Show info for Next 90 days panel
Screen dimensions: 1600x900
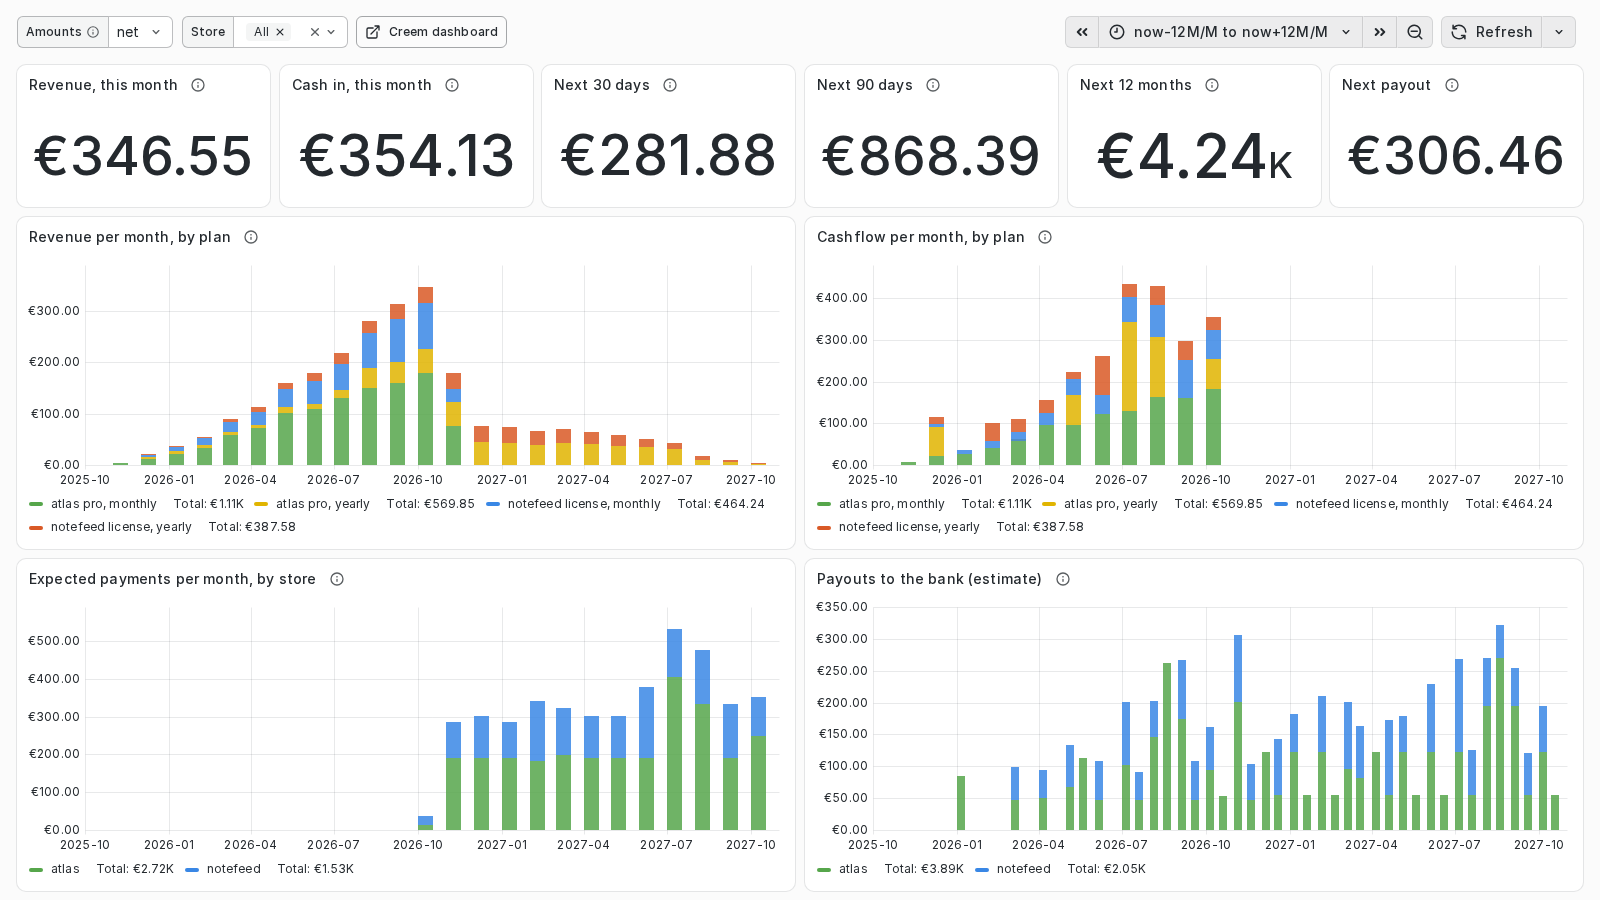(933, 85)
